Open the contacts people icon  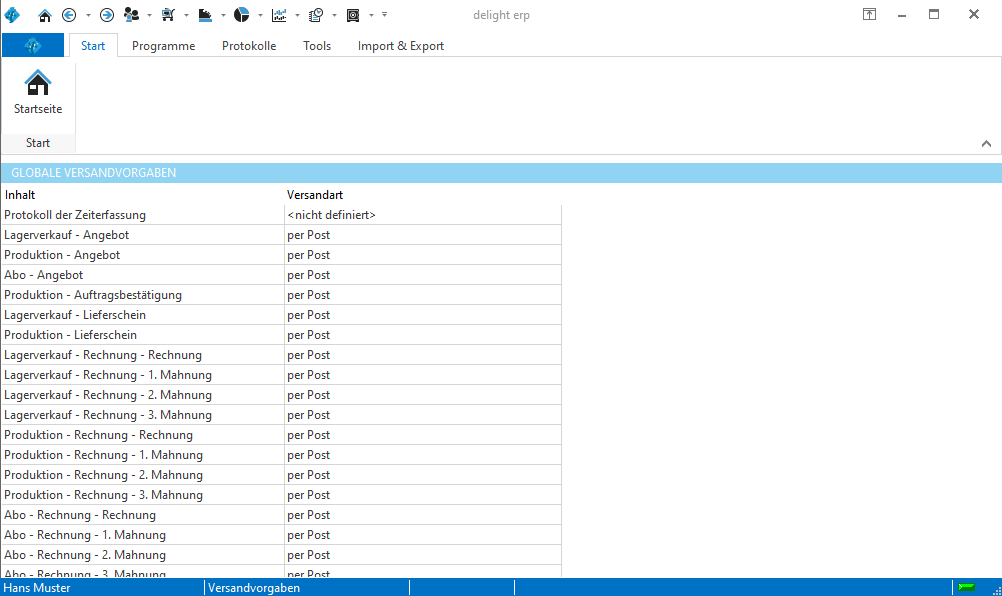(x=131, y=15)
